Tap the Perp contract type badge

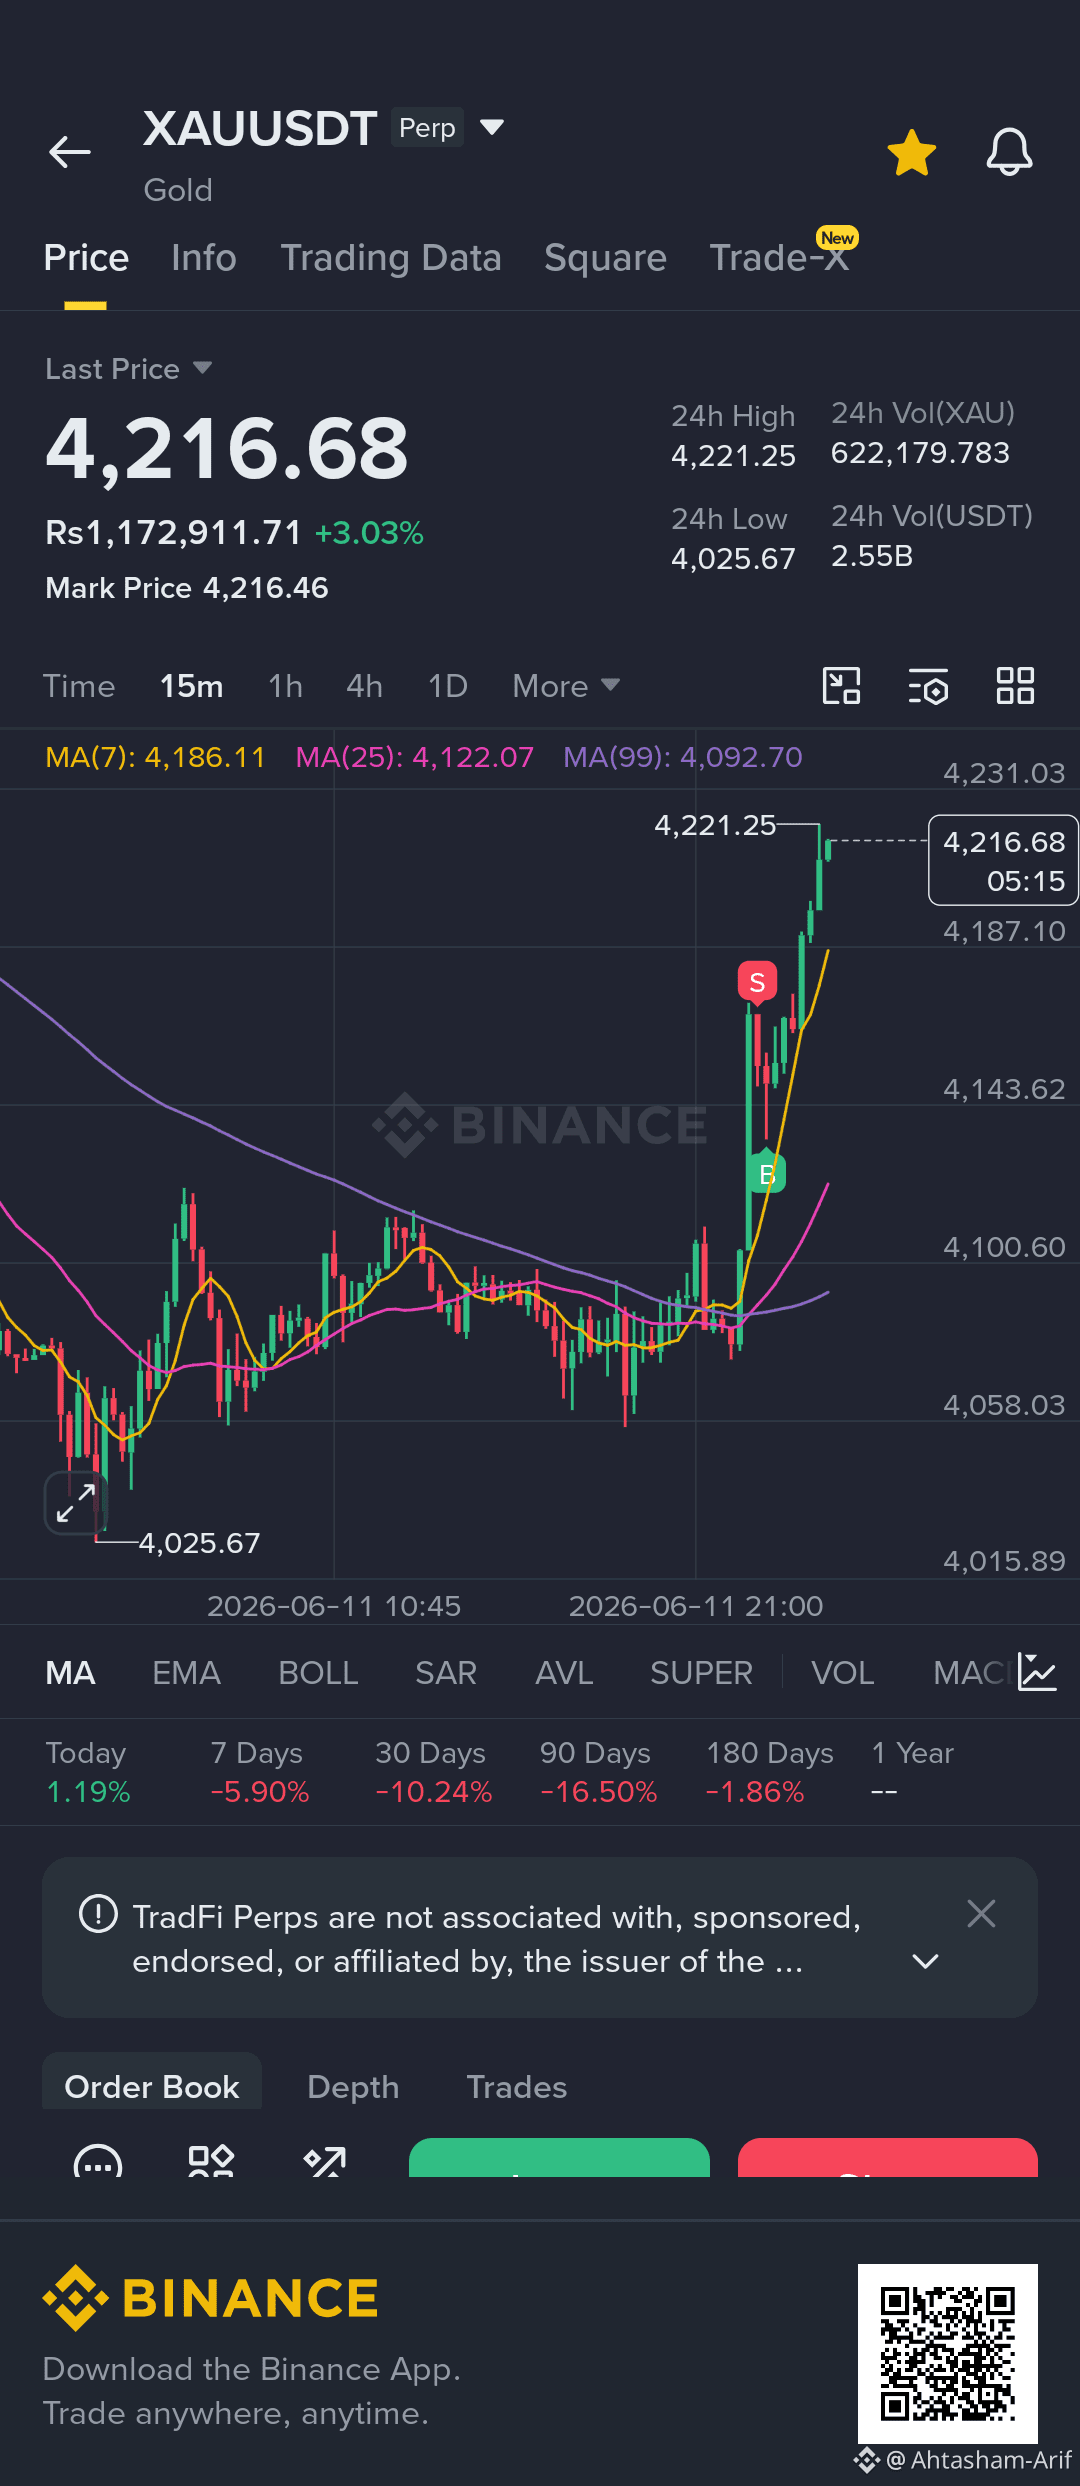(x=427, y=127)
